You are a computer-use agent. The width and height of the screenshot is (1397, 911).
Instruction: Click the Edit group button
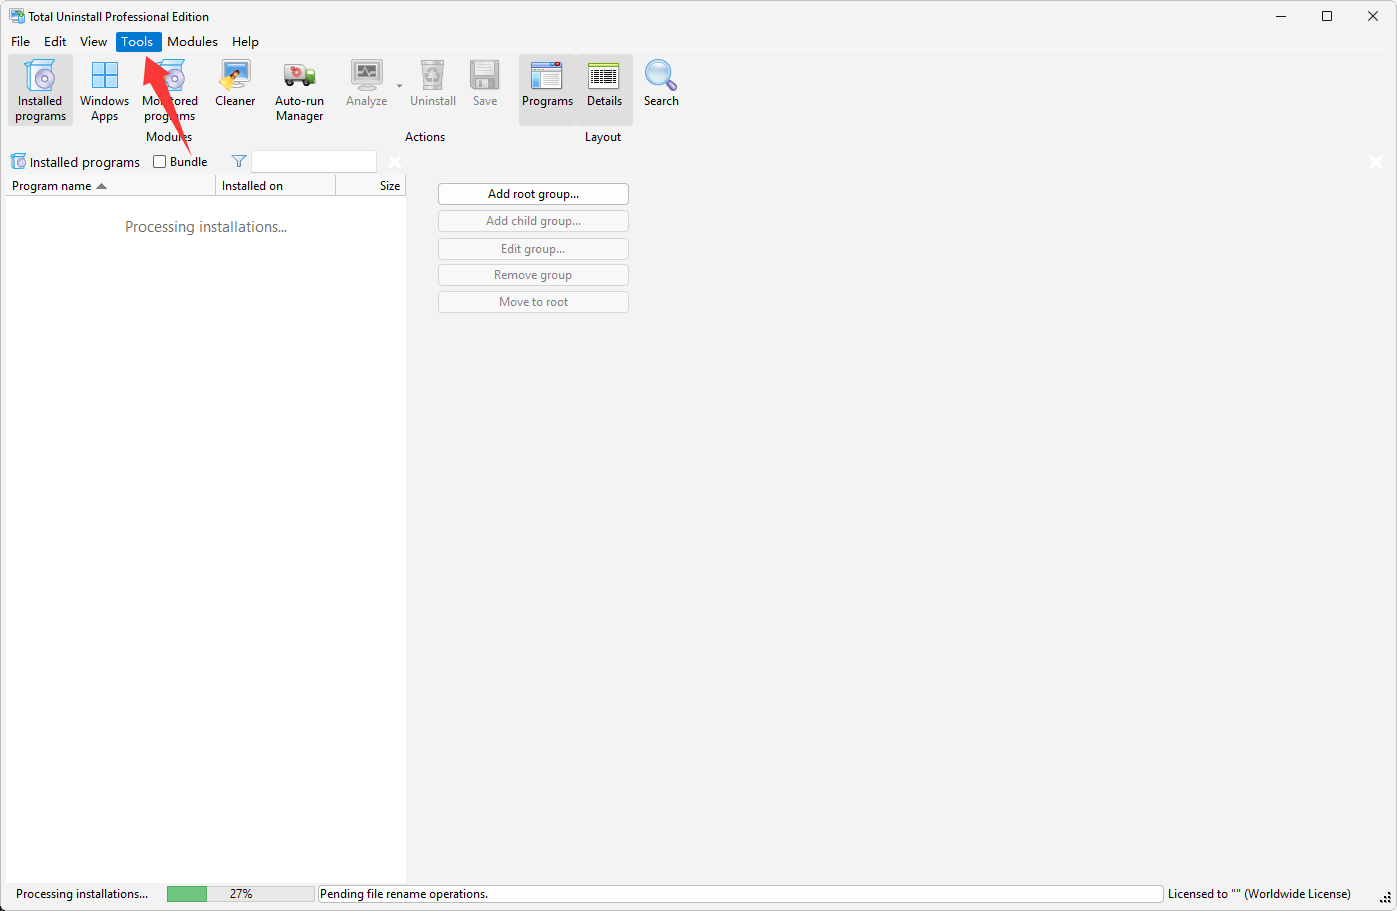coord(533,249)
